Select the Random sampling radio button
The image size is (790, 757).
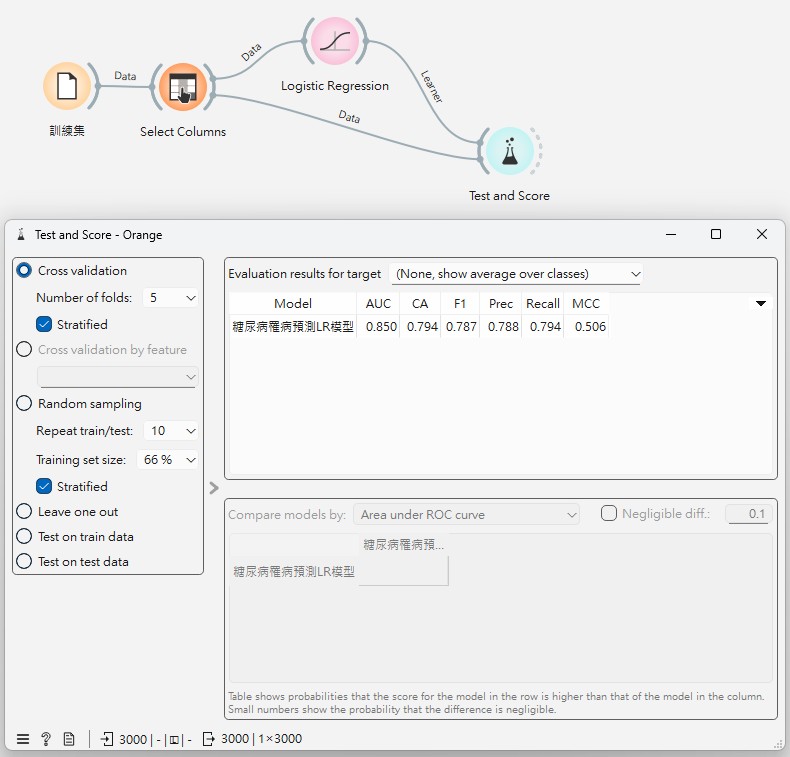pos(25,404)
